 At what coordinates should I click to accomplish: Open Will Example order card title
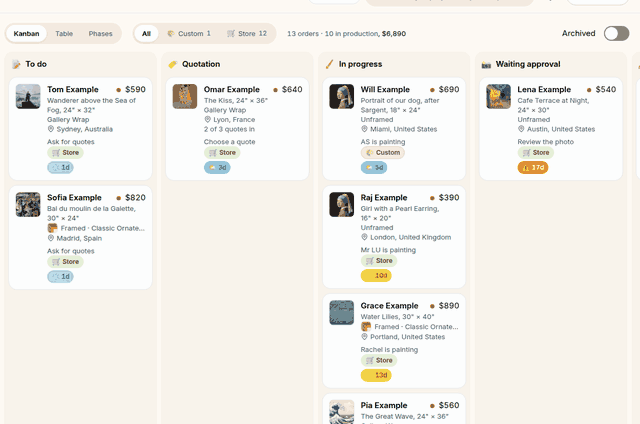pos(385,89)
